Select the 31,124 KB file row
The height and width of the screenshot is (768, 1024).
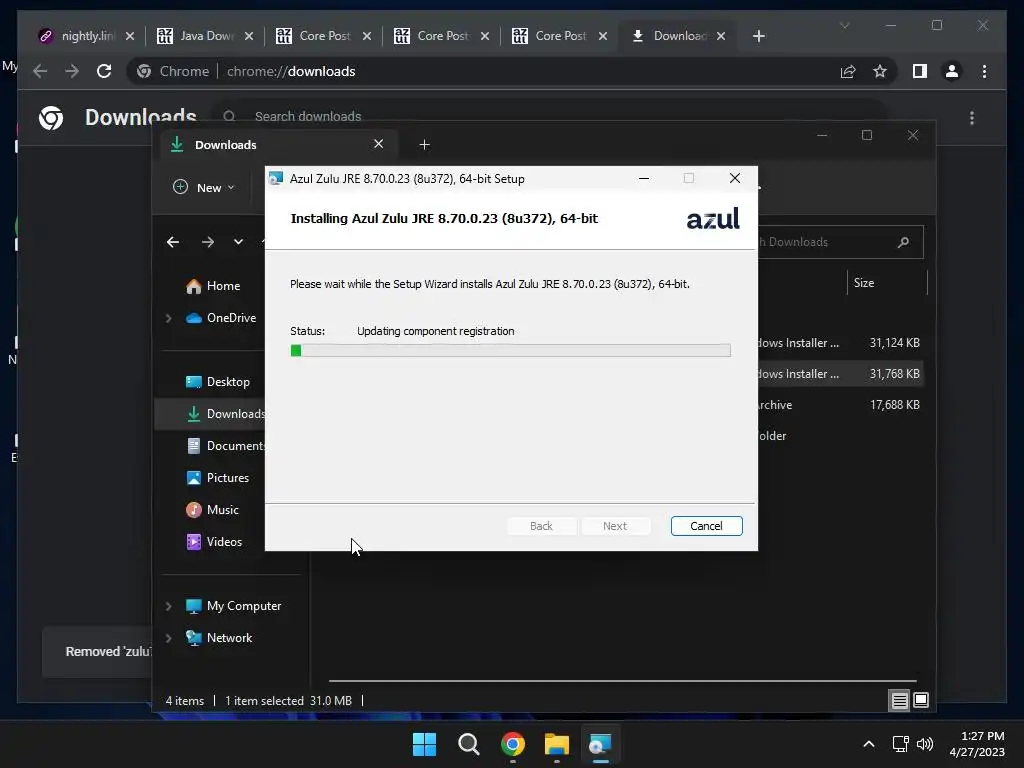click(x=840, y=343)
